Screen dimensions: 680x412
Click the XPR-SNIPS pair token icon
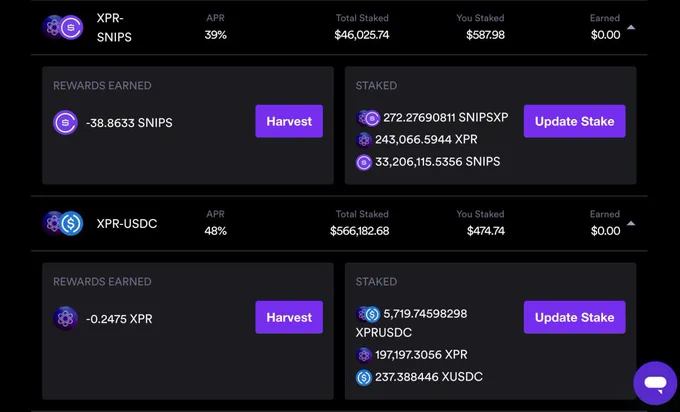[63, 27]
